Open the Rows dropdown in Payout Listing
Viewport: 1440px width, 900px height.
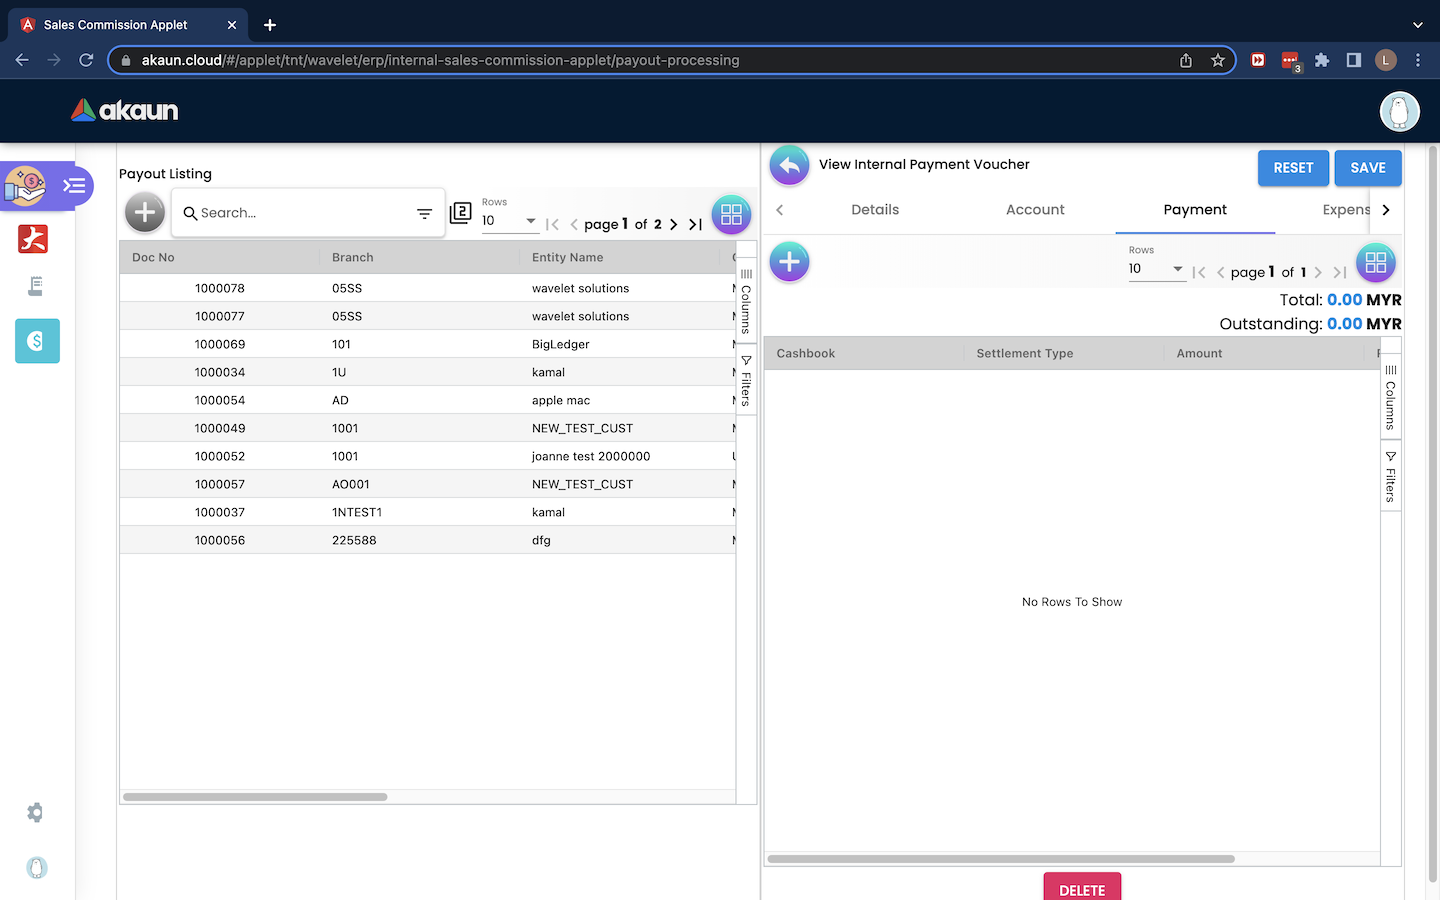point(510,221)
